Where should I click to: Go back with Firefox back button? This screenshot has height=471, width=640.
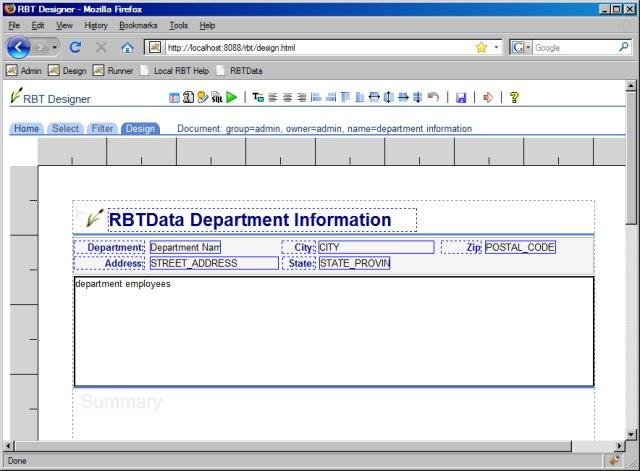tap(18, 47)
